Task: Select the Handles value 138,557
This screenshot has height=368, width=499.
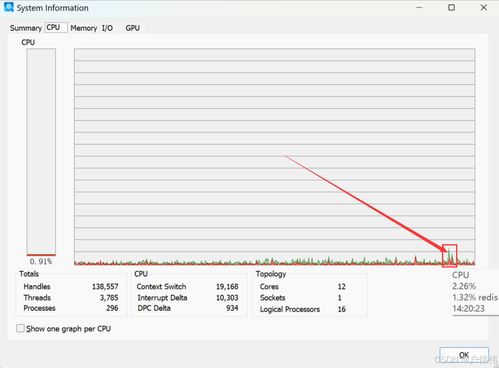Action: (x=105, y=287)
